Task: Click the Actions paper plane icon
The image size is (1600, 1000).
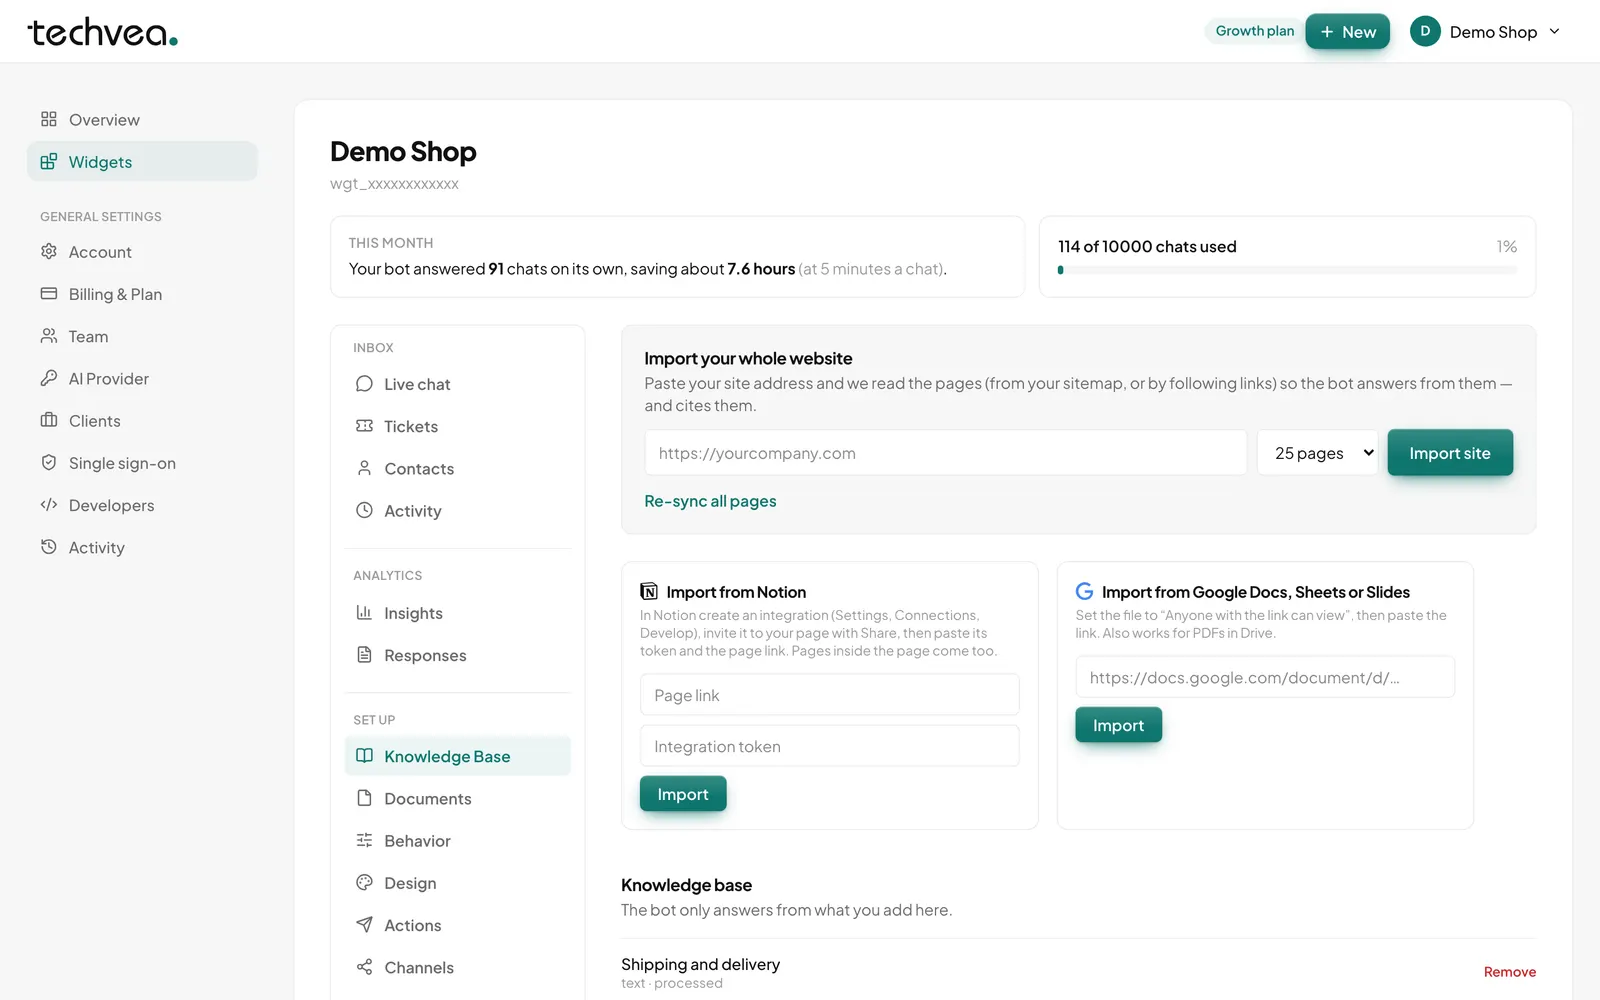Action: pyautogui.click(x=364, y=925)
